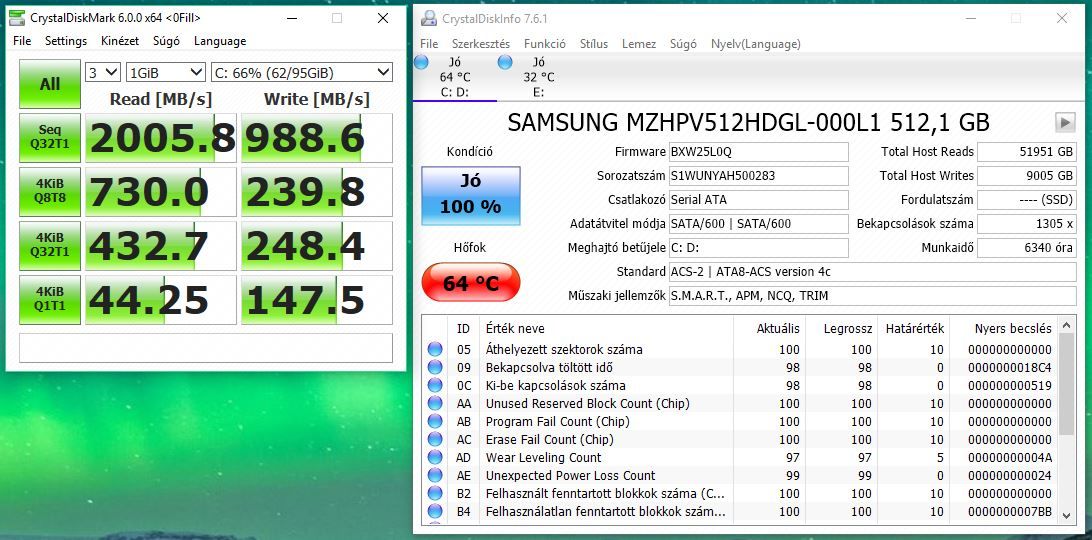Open the test count dropdown showing 3
The height and width of the screenshot is (540, 1092).
click(103, 72)
